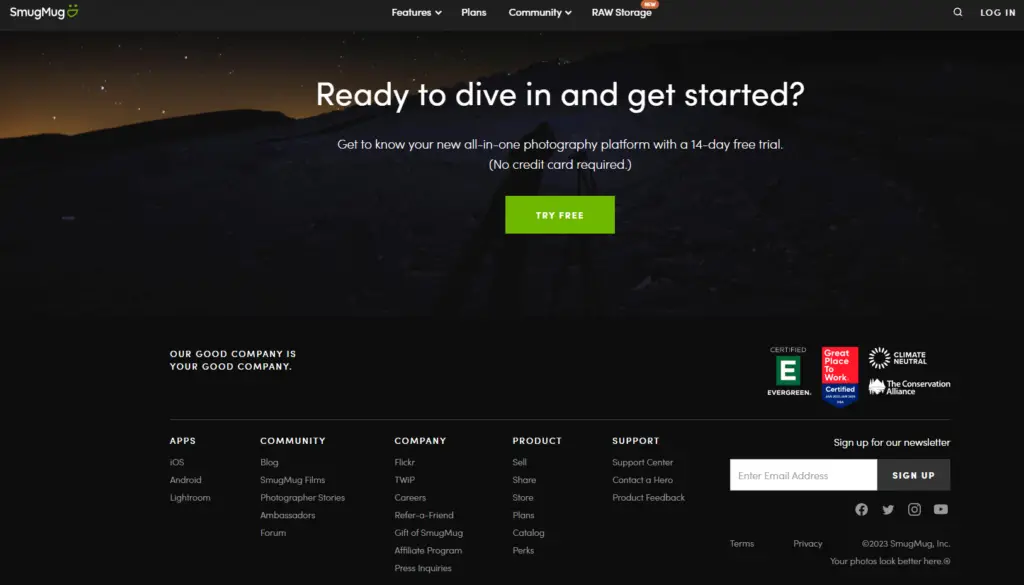1024x585 pixels.
Task: Expand the Community dropdown menu
Action: [539, 13]
